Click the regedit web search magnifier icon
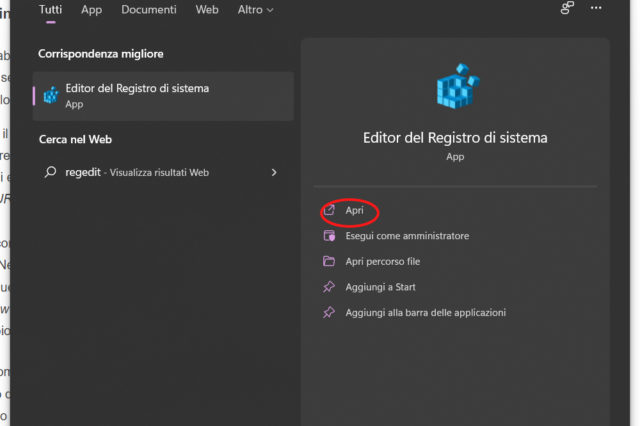Image resolution: width=640 pixels, height=426 pixels. pyautogui.click(x=51, y=172)
